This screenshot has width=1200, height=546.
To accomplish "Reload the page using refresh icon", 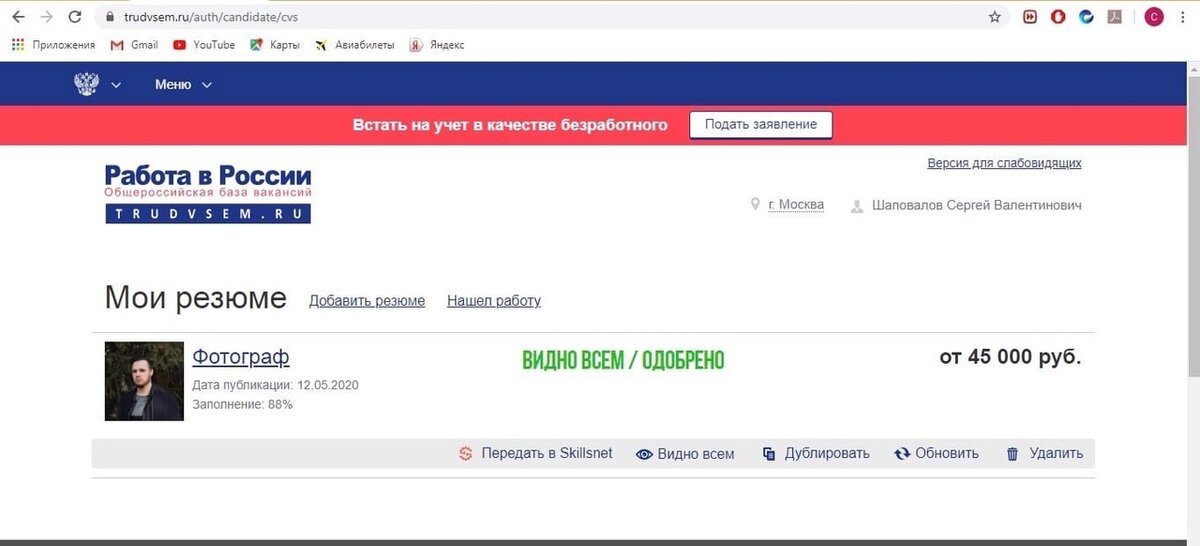I will 75,17.
